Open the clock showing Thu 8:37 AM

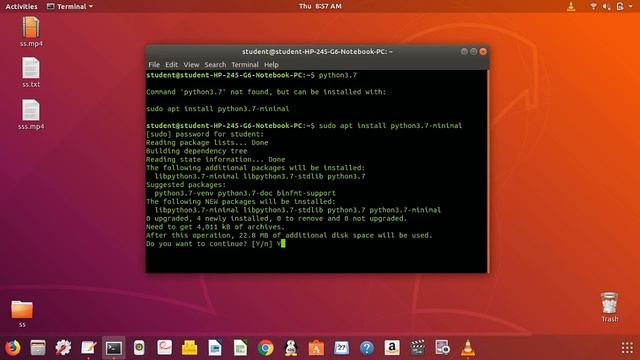pos(320,6)
